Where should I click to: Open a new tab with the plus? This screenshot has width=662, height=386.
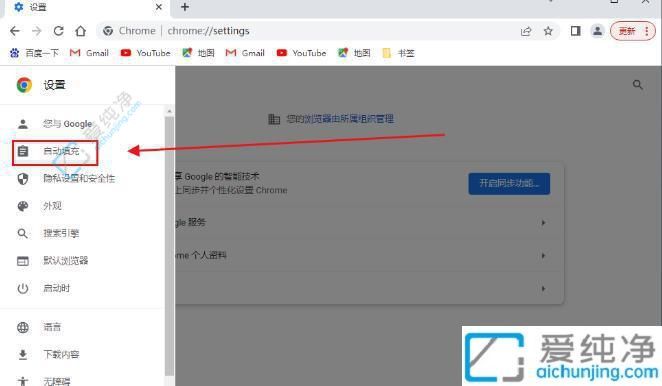[x=185, y=7]
